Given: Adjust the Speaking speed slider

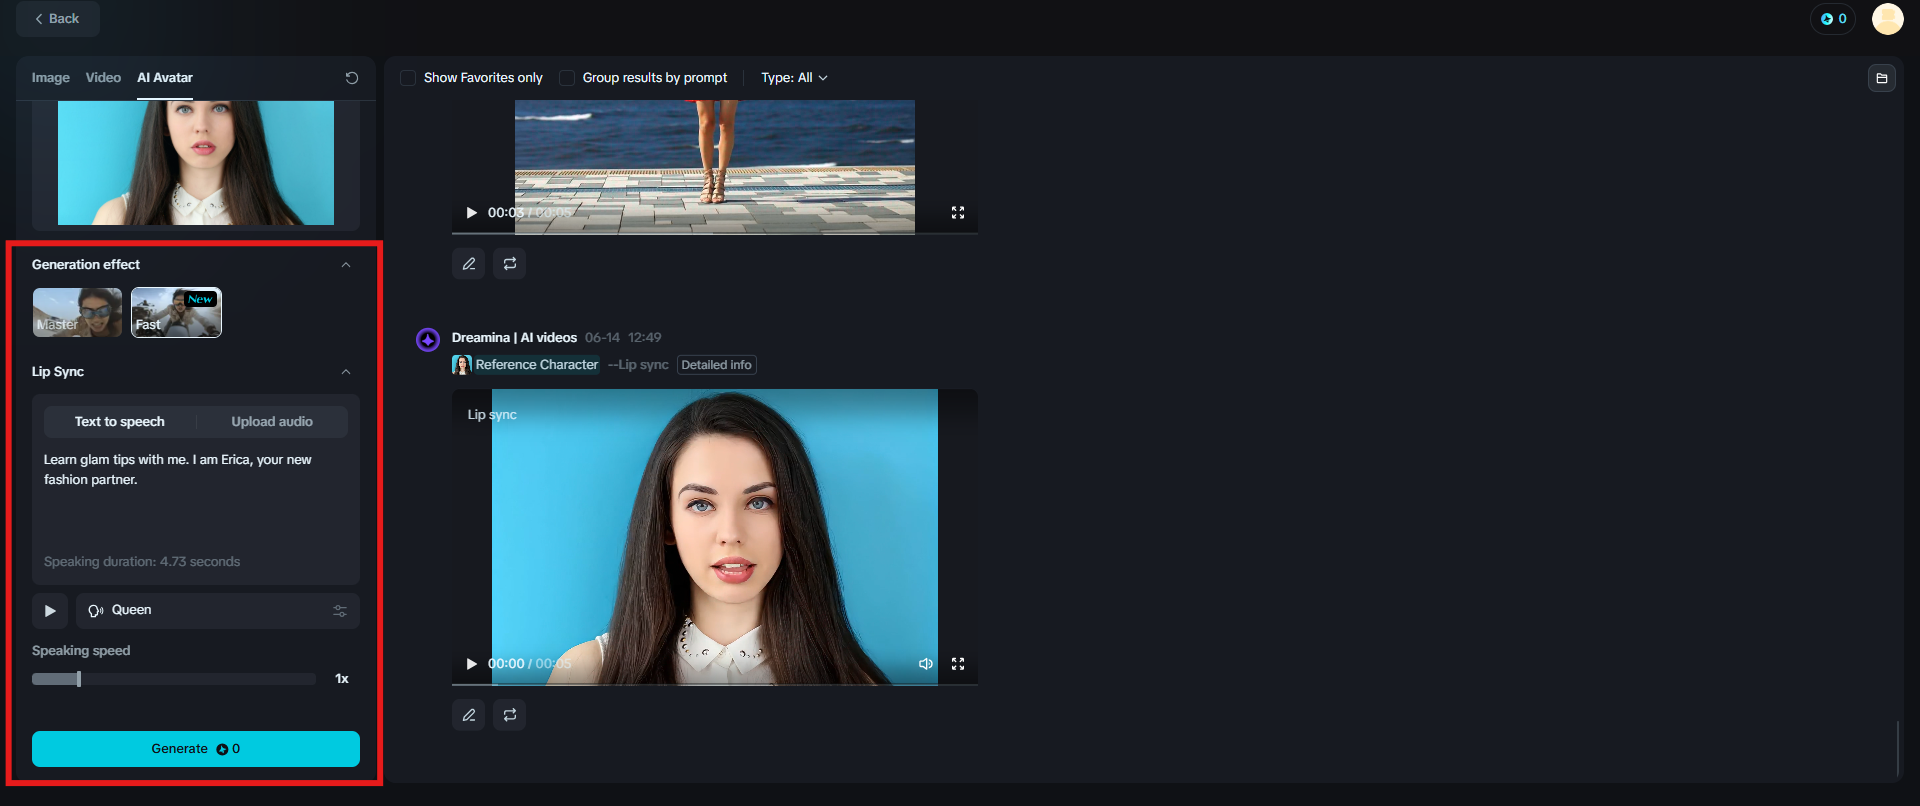Looking at the screenshot, I should point(174,679).
